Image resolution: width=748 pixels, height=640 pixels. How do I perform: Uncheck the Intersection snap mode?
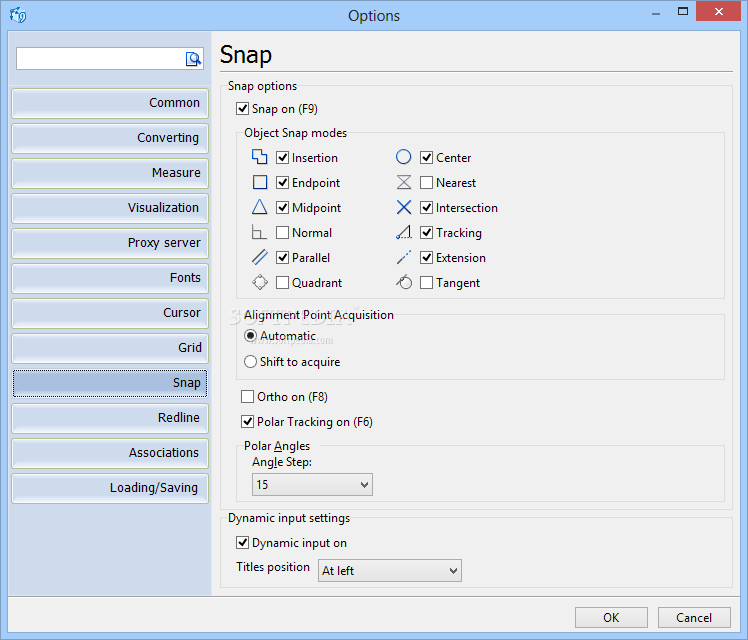[426, 207]
